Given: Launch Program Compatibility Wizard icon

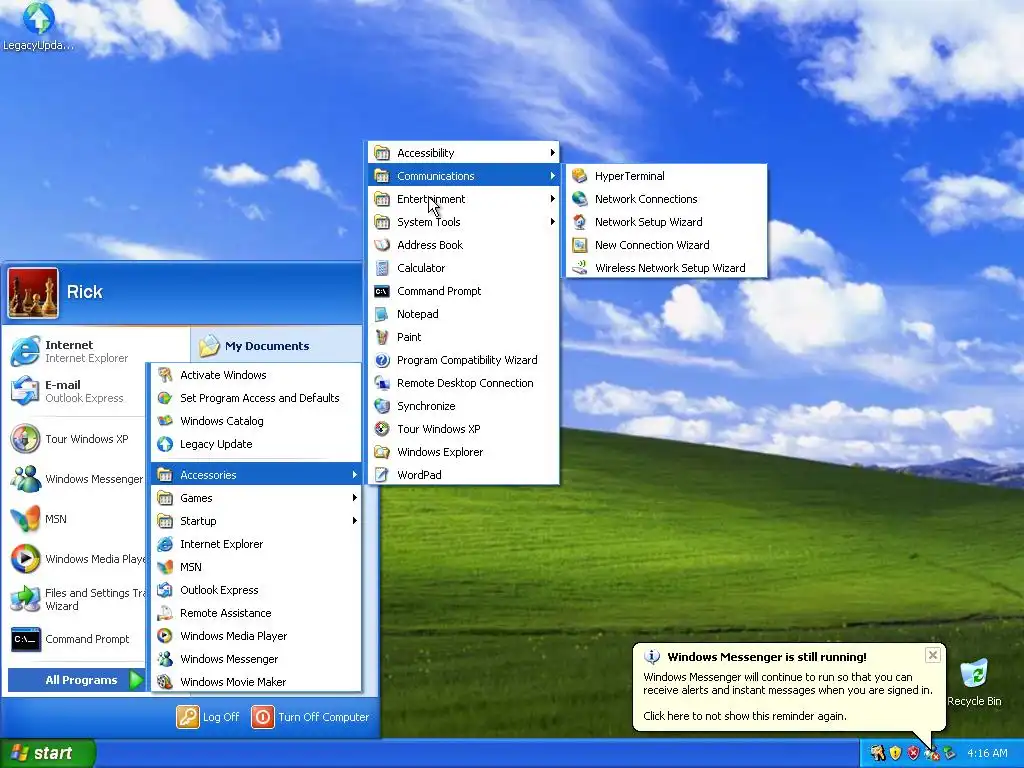Looking at the screenshot, I should click(382, 360).
